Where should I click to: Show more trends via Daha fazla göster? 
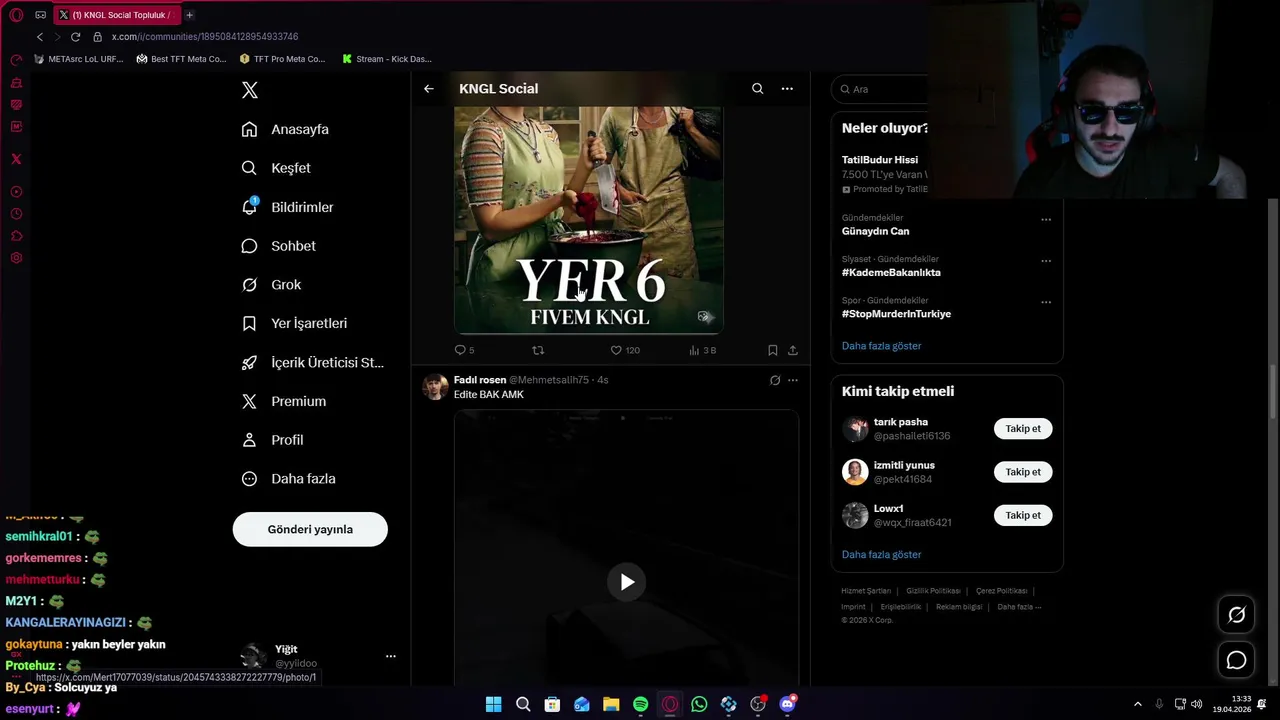pyautogui.click(x=881, y=346)
